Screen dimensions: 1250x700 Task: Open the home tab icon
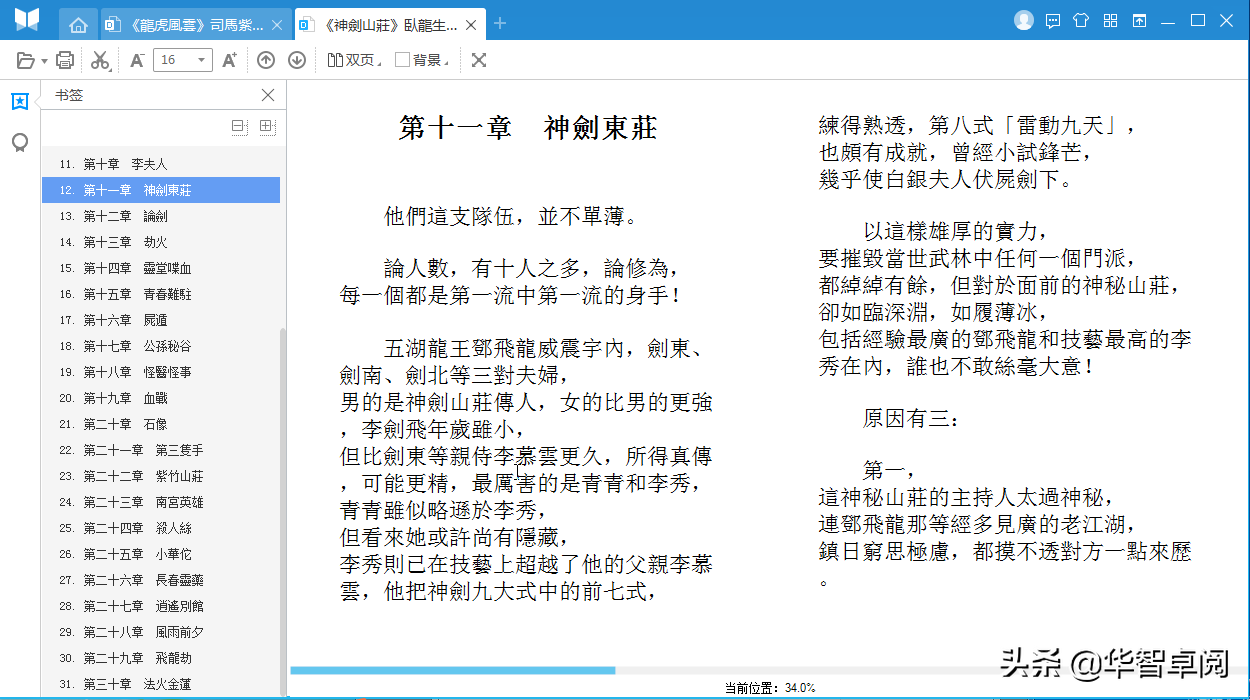(x=79, y=25)
